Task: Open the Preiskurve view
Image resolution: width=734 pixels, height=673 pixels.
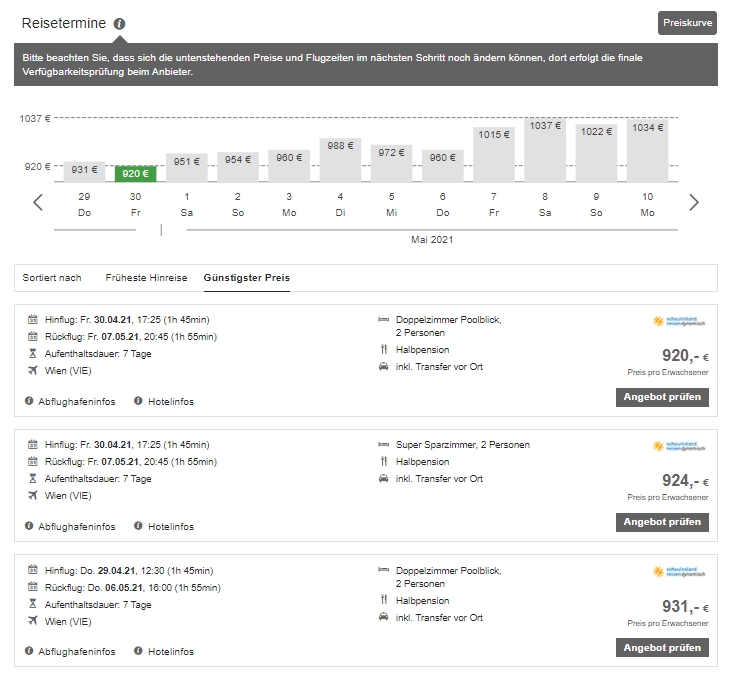Action: (x=687, y=23)
